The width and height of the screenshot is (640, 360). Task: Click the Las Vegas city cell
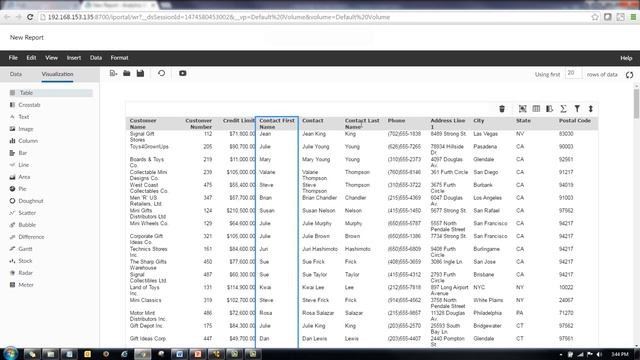485,134
